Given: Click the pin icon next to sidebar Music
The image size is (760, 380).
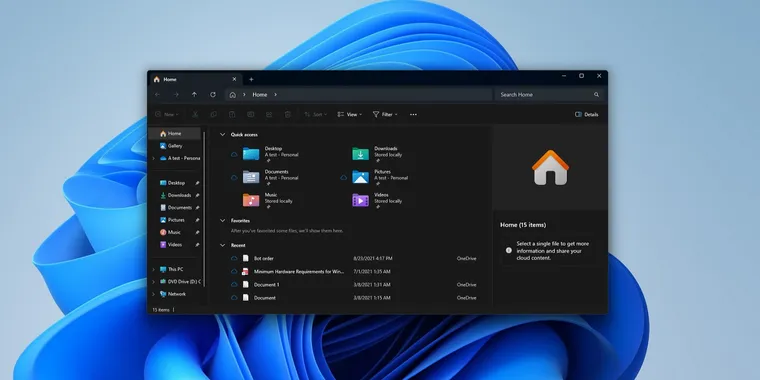Looking at the screenshot, I should (x=197, y=233).
